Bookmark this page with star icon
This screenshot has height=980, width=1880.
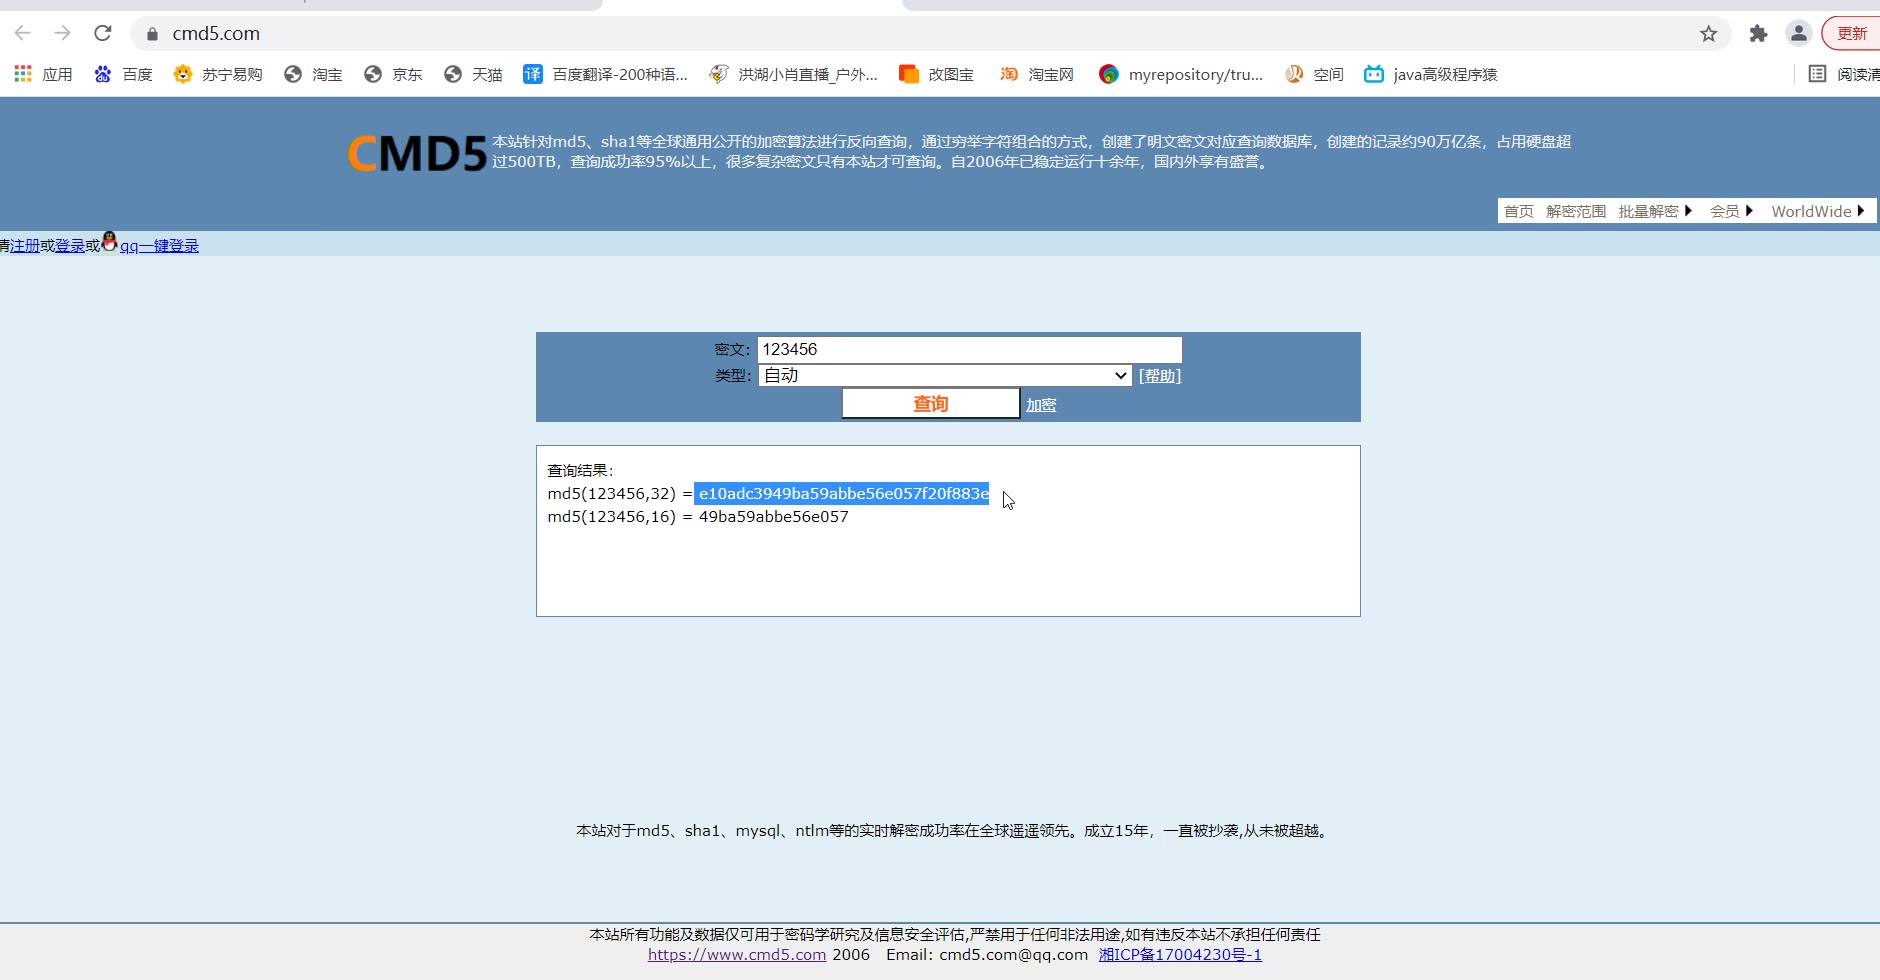click(1708, 34)
